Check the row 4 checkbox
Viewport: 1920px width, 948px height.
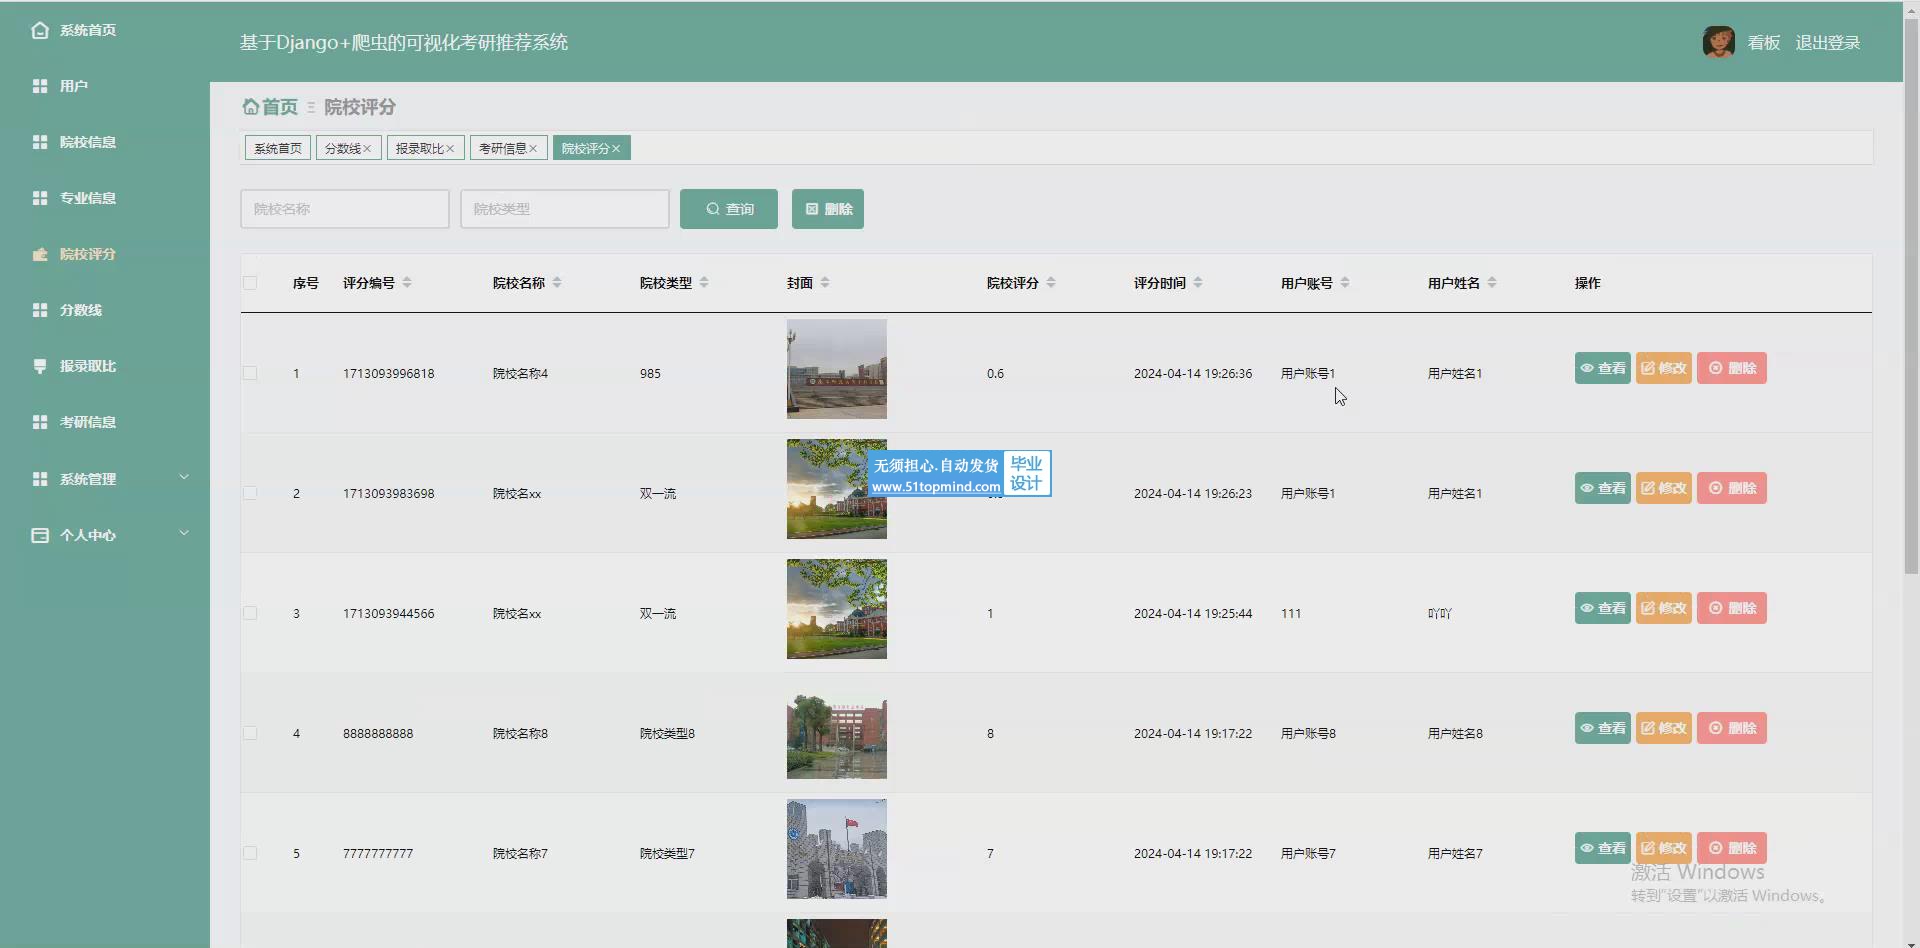250,733
